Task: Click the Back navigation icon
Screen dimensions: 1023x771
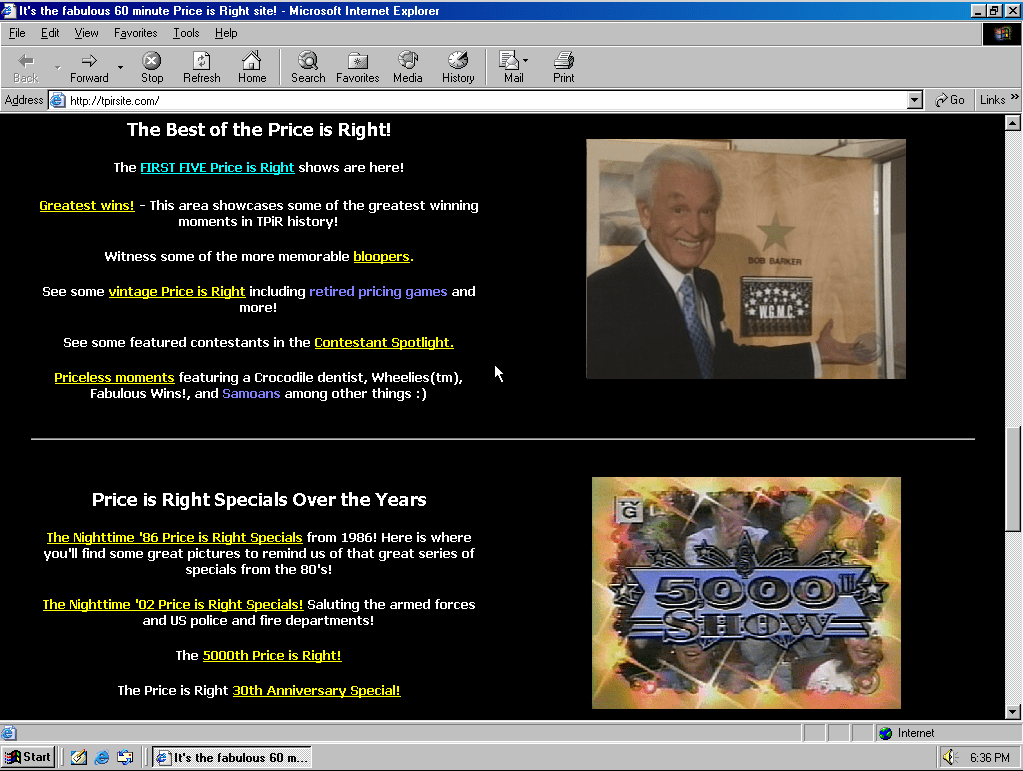Action: (x=23, y=67)
